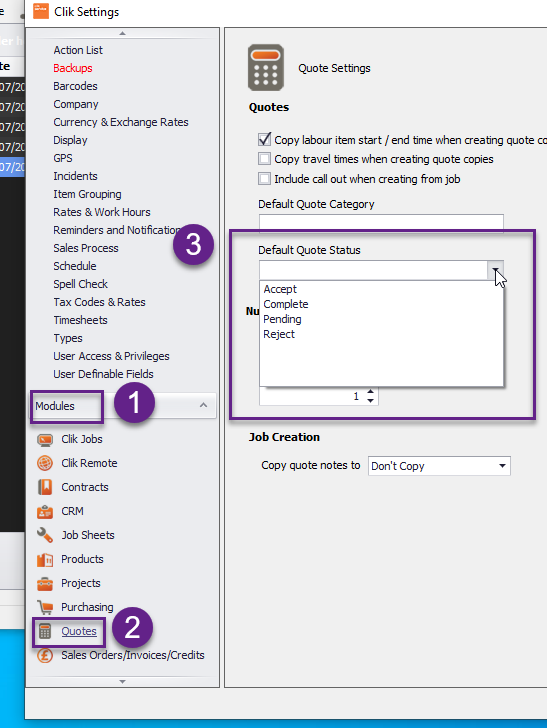
Task: Open Spell Check settings
Action: (x=80, y=284)
